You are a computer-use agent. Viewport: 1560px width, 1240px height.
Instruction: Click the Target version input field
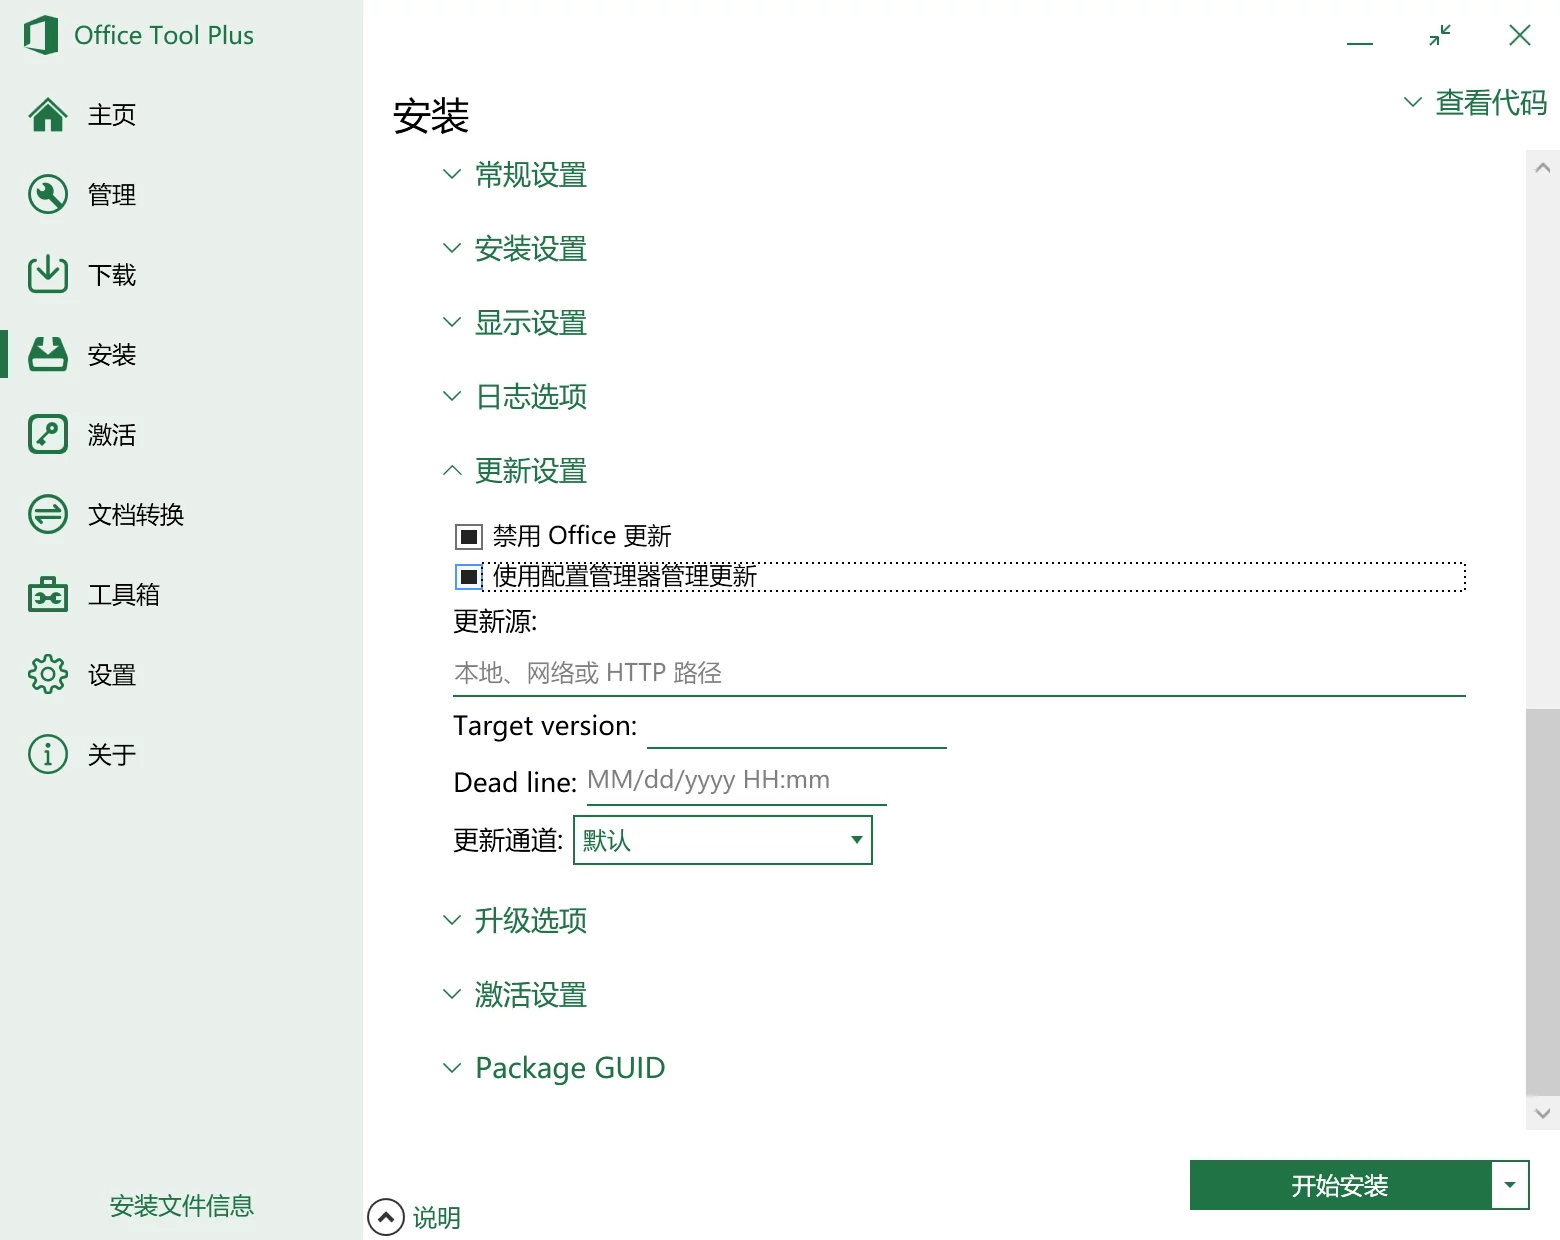coord(797,727)
